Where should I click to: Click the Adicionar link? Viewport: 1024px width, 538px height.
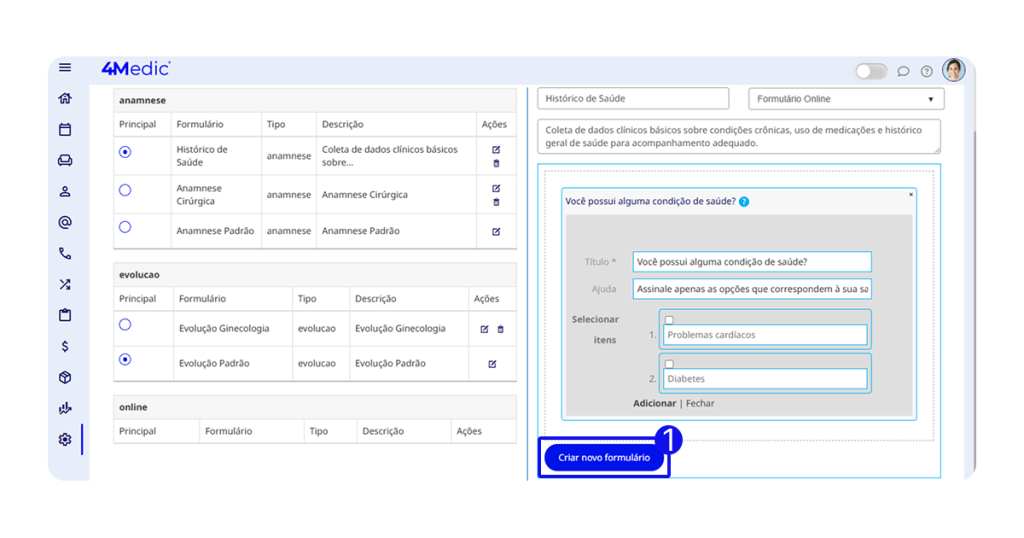pyautogui.click(x=654, y=404)
